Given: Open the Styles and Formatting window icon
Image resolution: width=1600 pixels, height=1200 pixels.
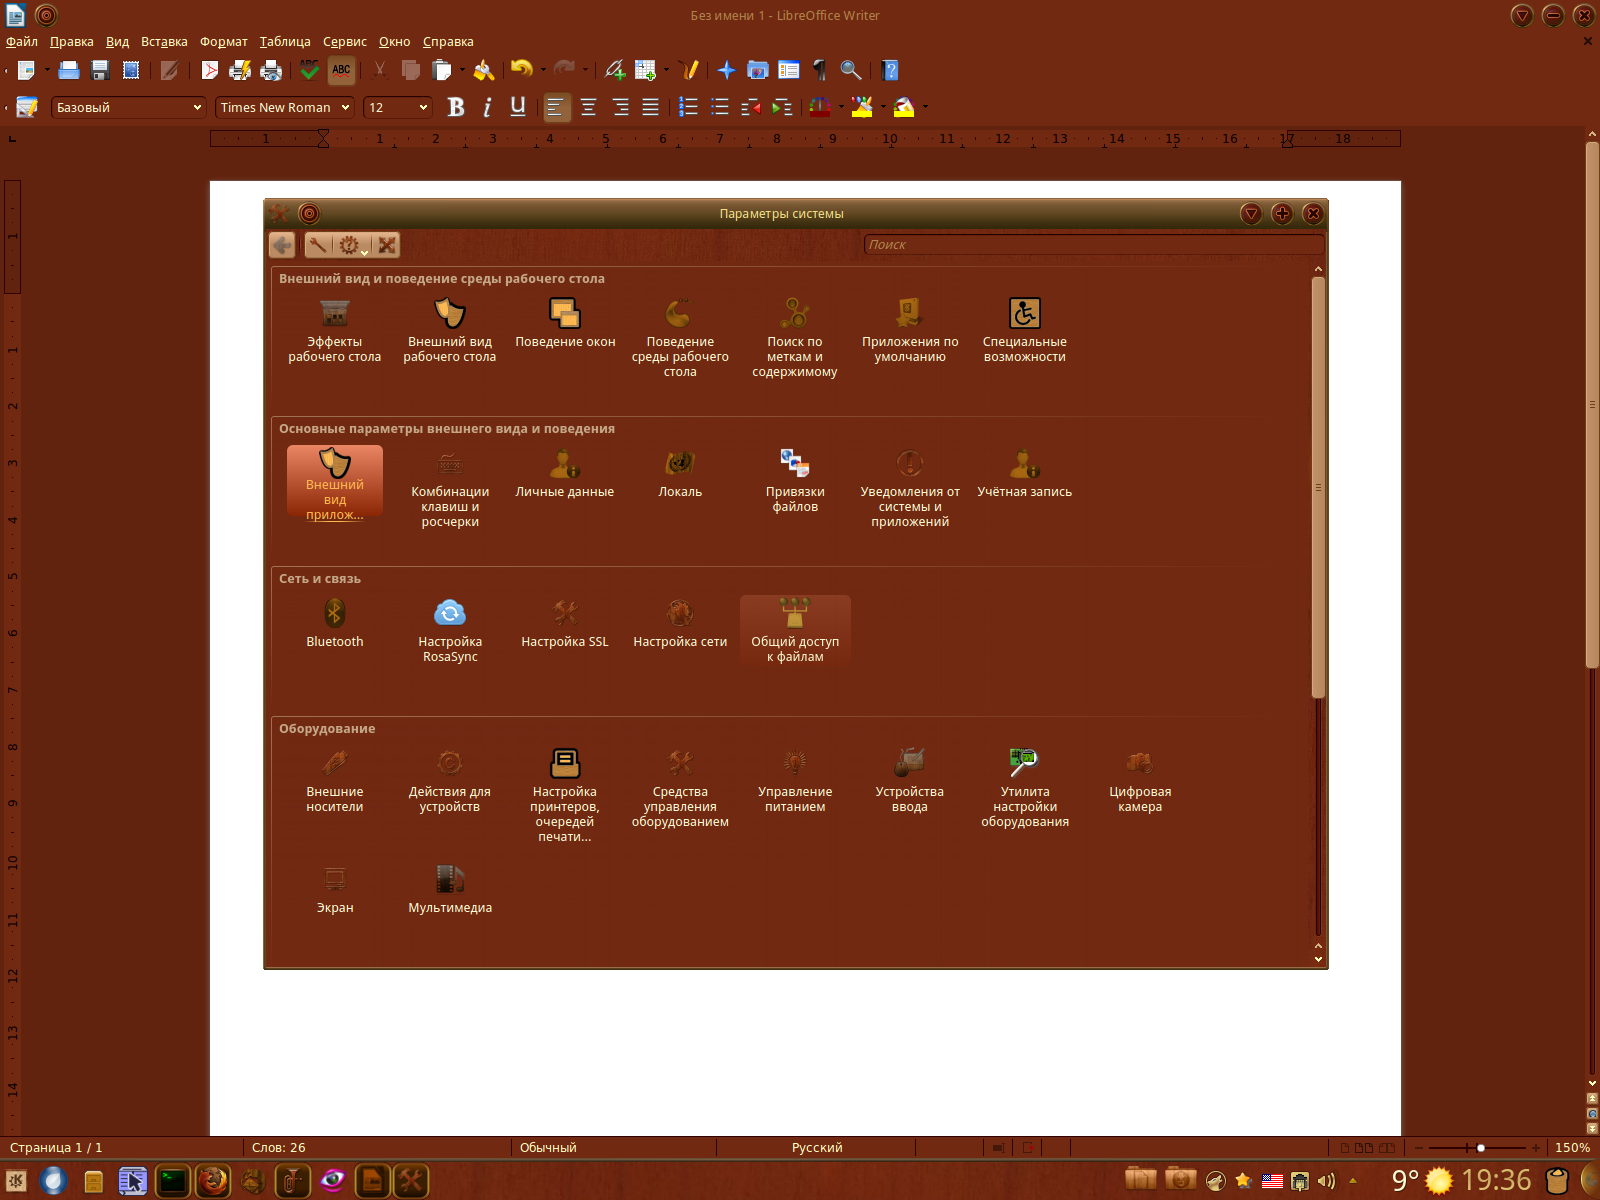Looking at the screenshot, I should tap(27, 107).
